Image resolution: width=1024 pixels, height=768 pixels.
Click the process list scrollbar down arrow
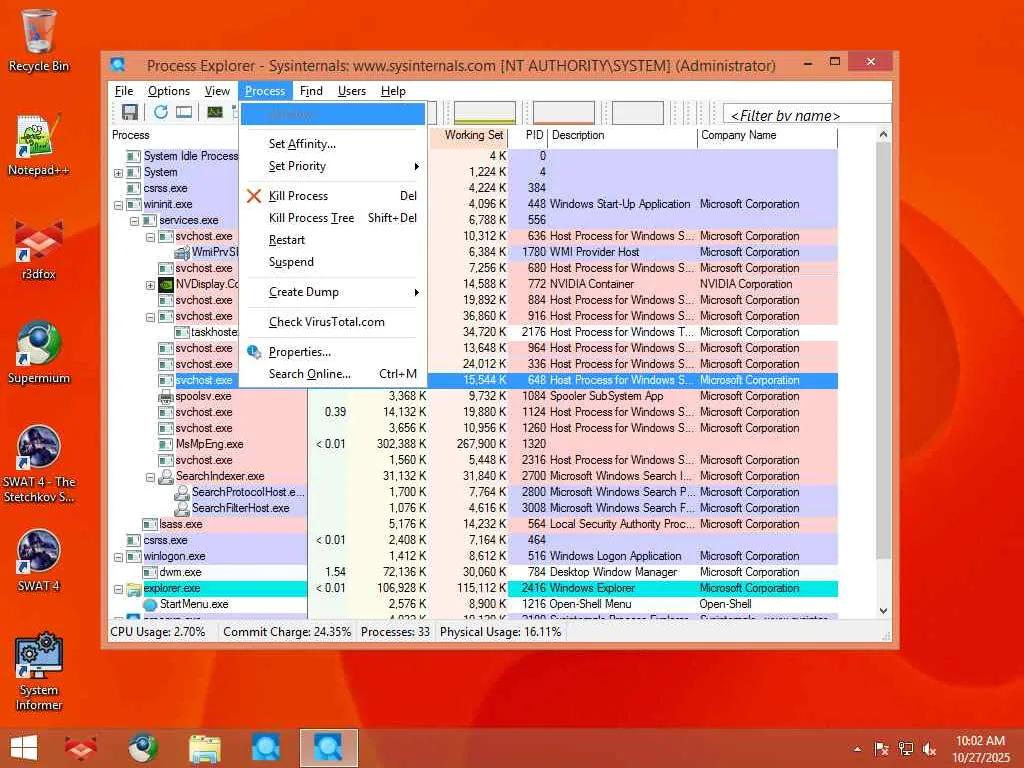884,611
